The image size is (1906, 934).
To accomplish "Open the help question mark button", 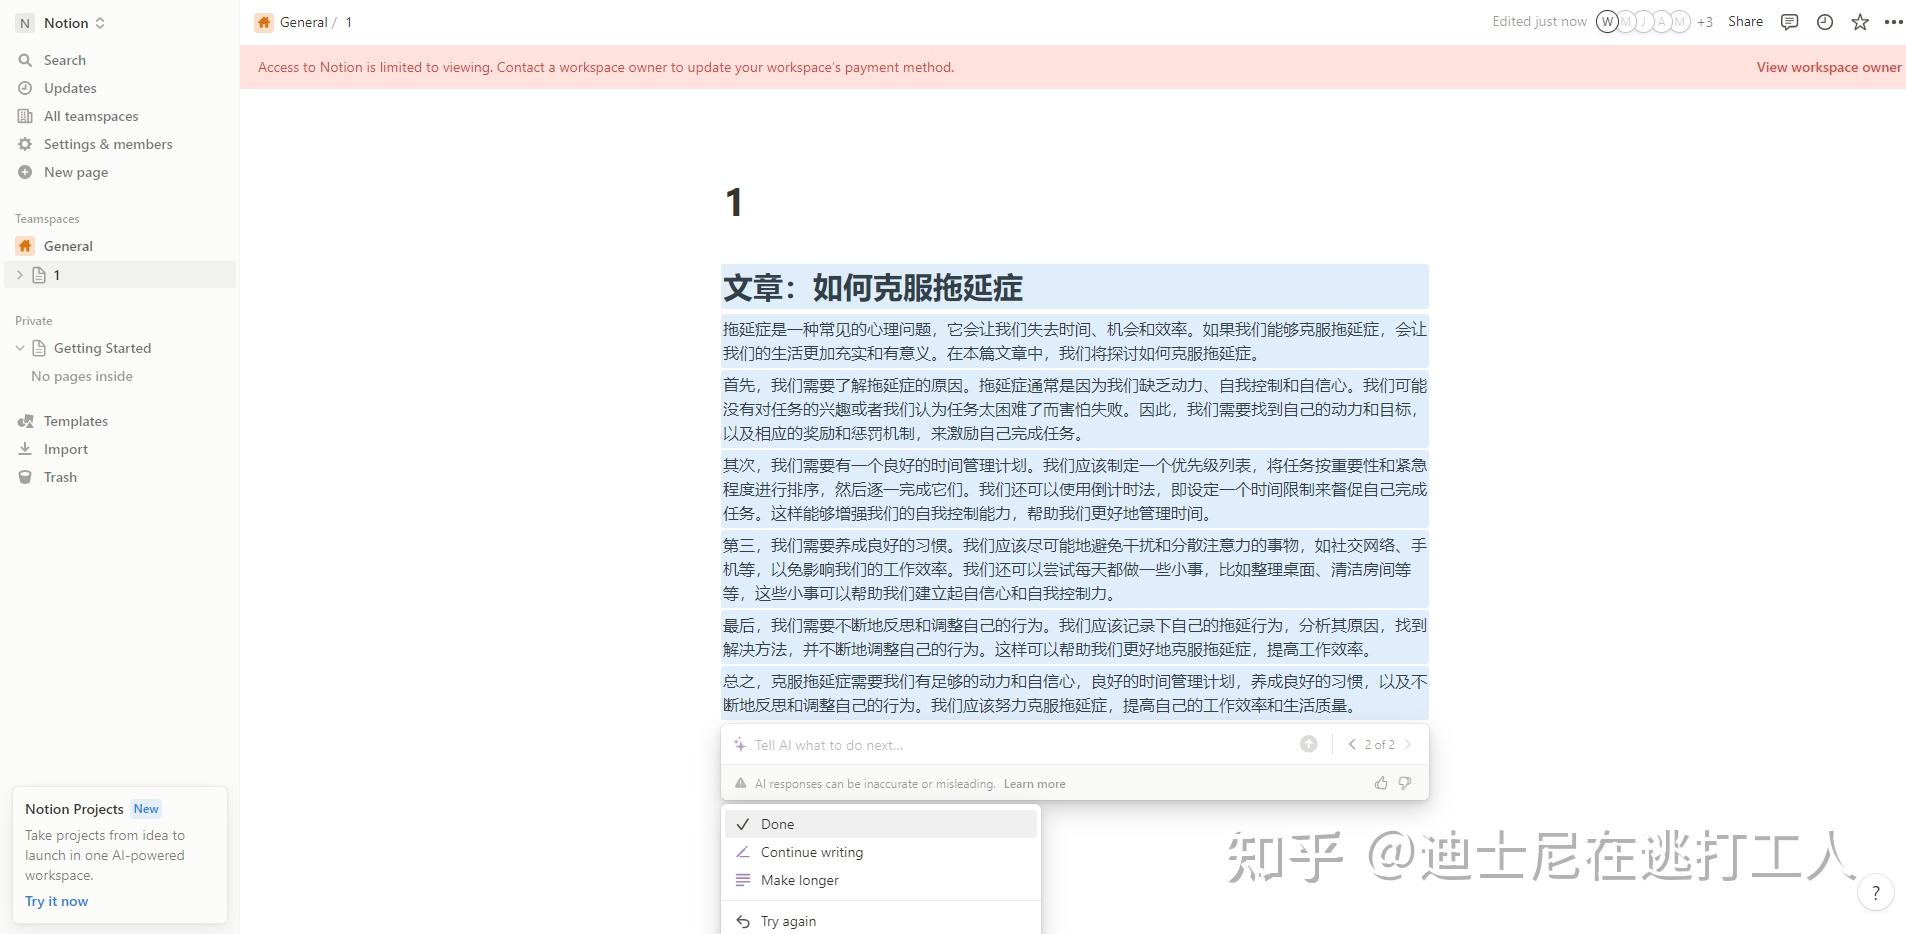I will [1876, 893].
